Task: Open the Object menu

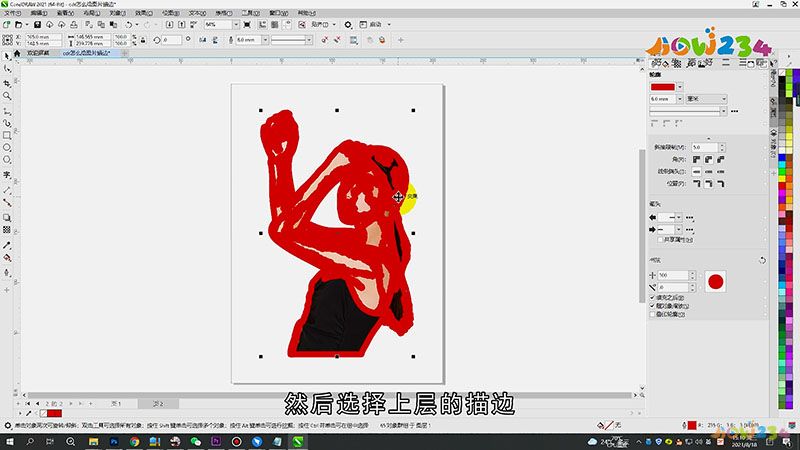Action: coord(118,13)
